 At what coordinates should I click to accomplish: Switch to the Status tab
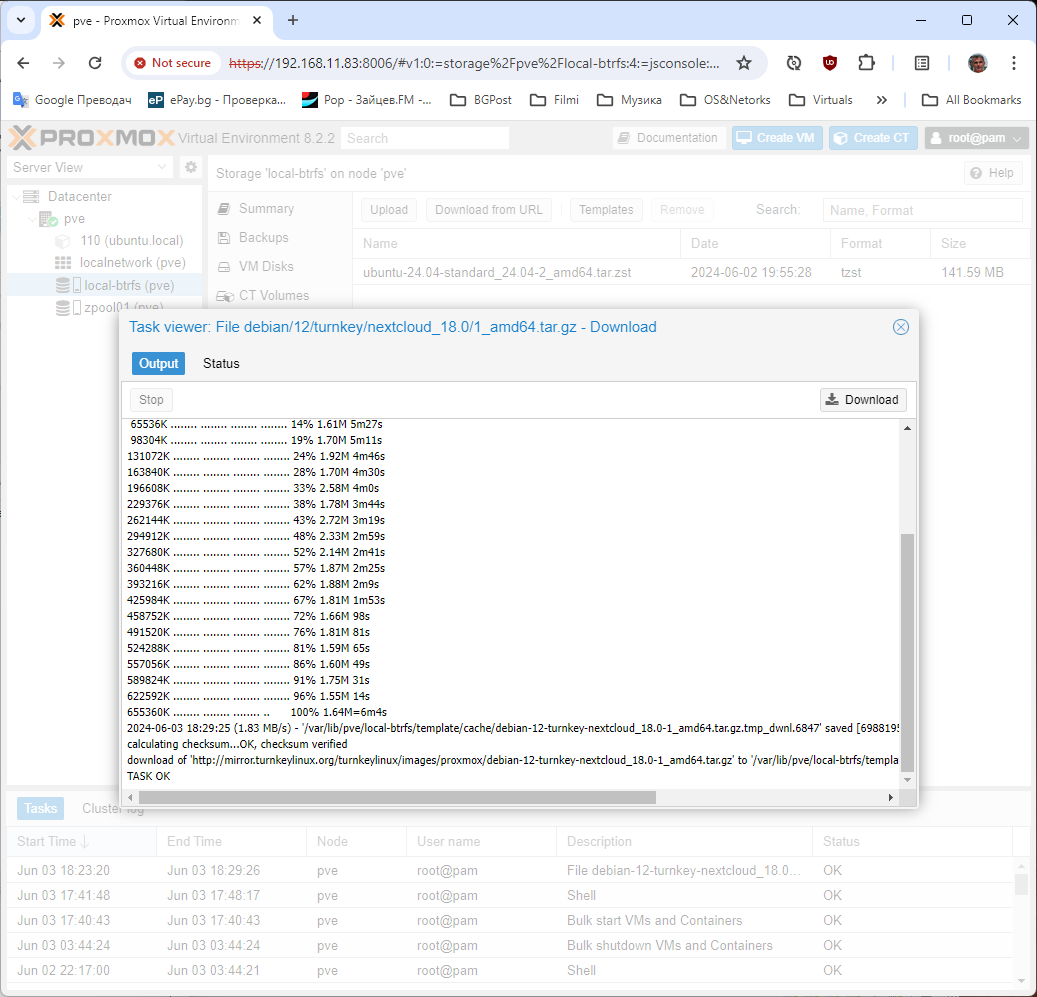[x=221, y=364]
